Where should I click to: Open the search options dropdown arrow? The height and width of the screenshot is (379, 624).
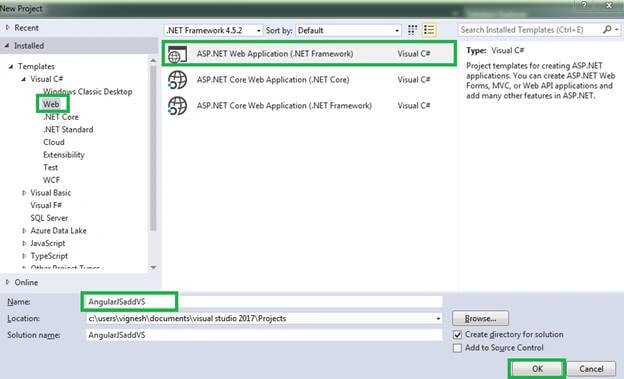click(616, 29)
